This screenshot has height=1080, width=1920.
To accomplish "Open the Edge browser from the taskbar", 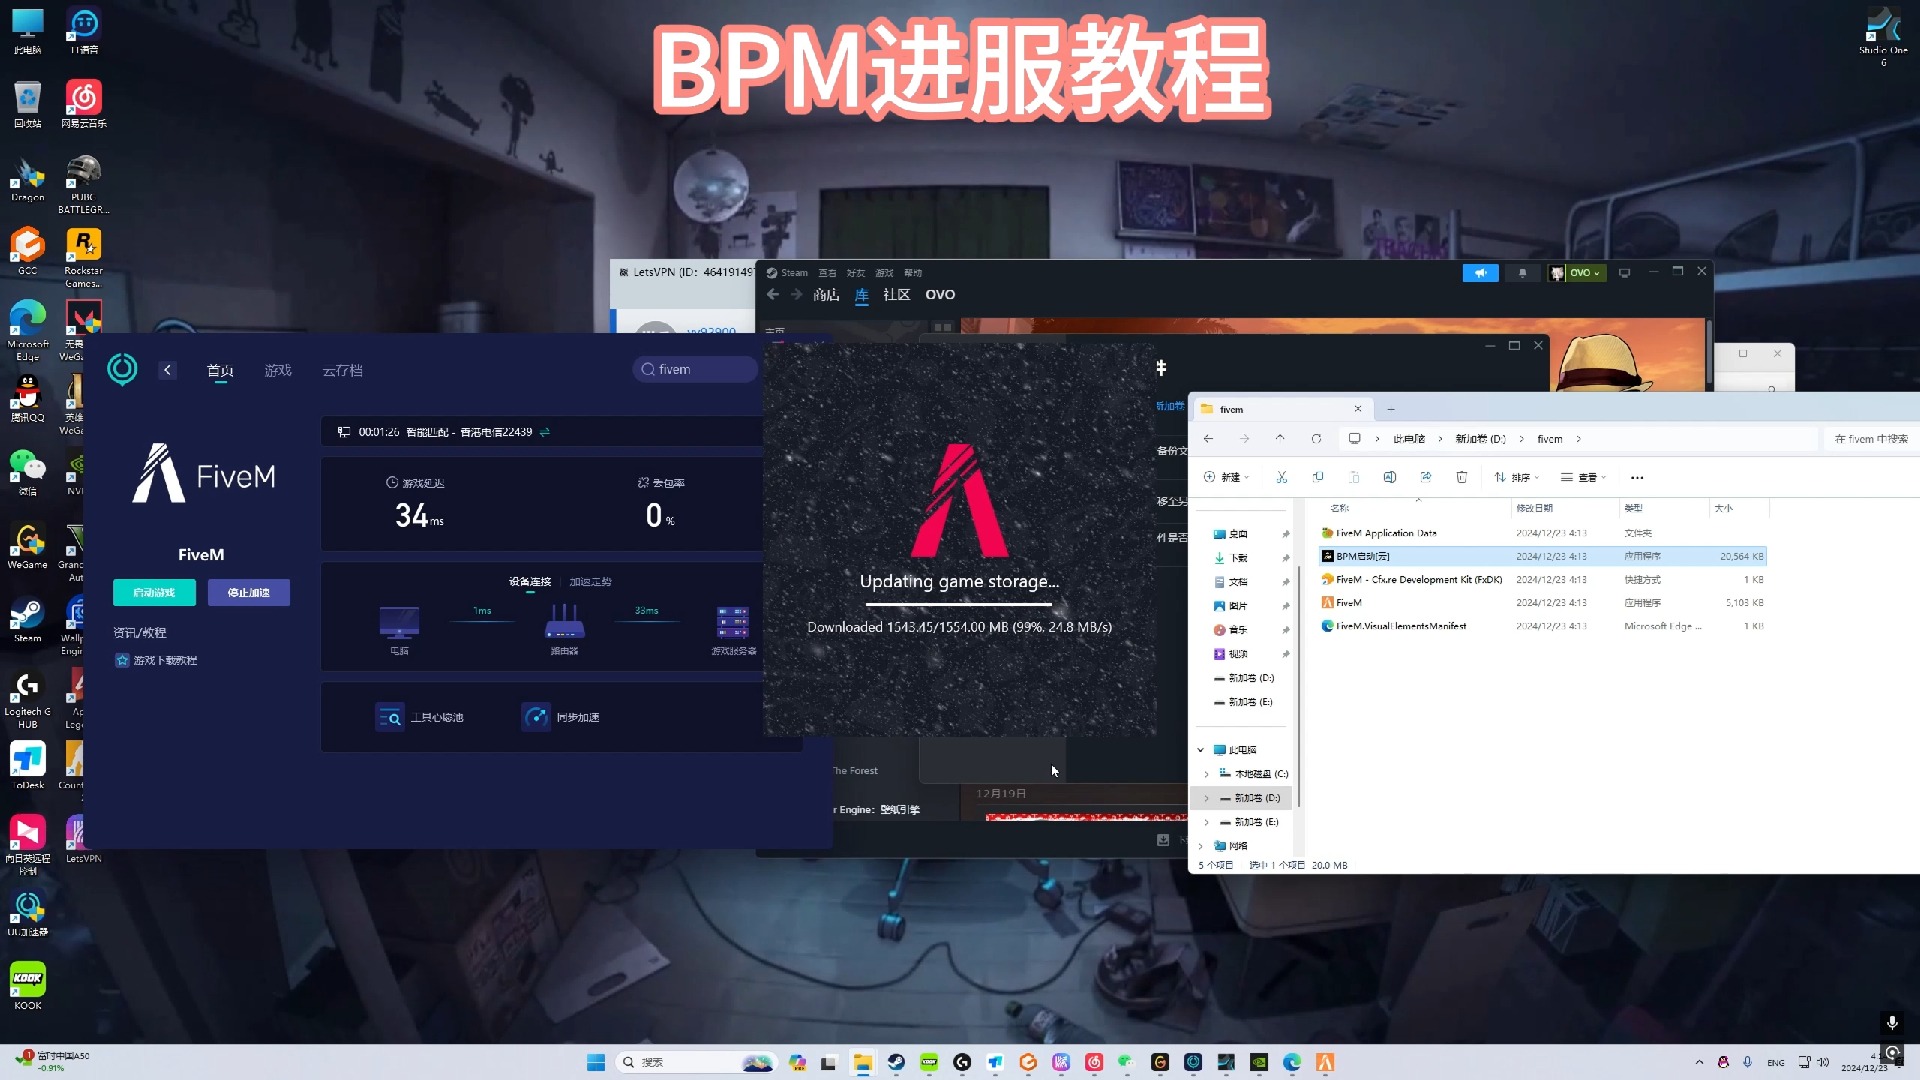I will (1292, 1062).
